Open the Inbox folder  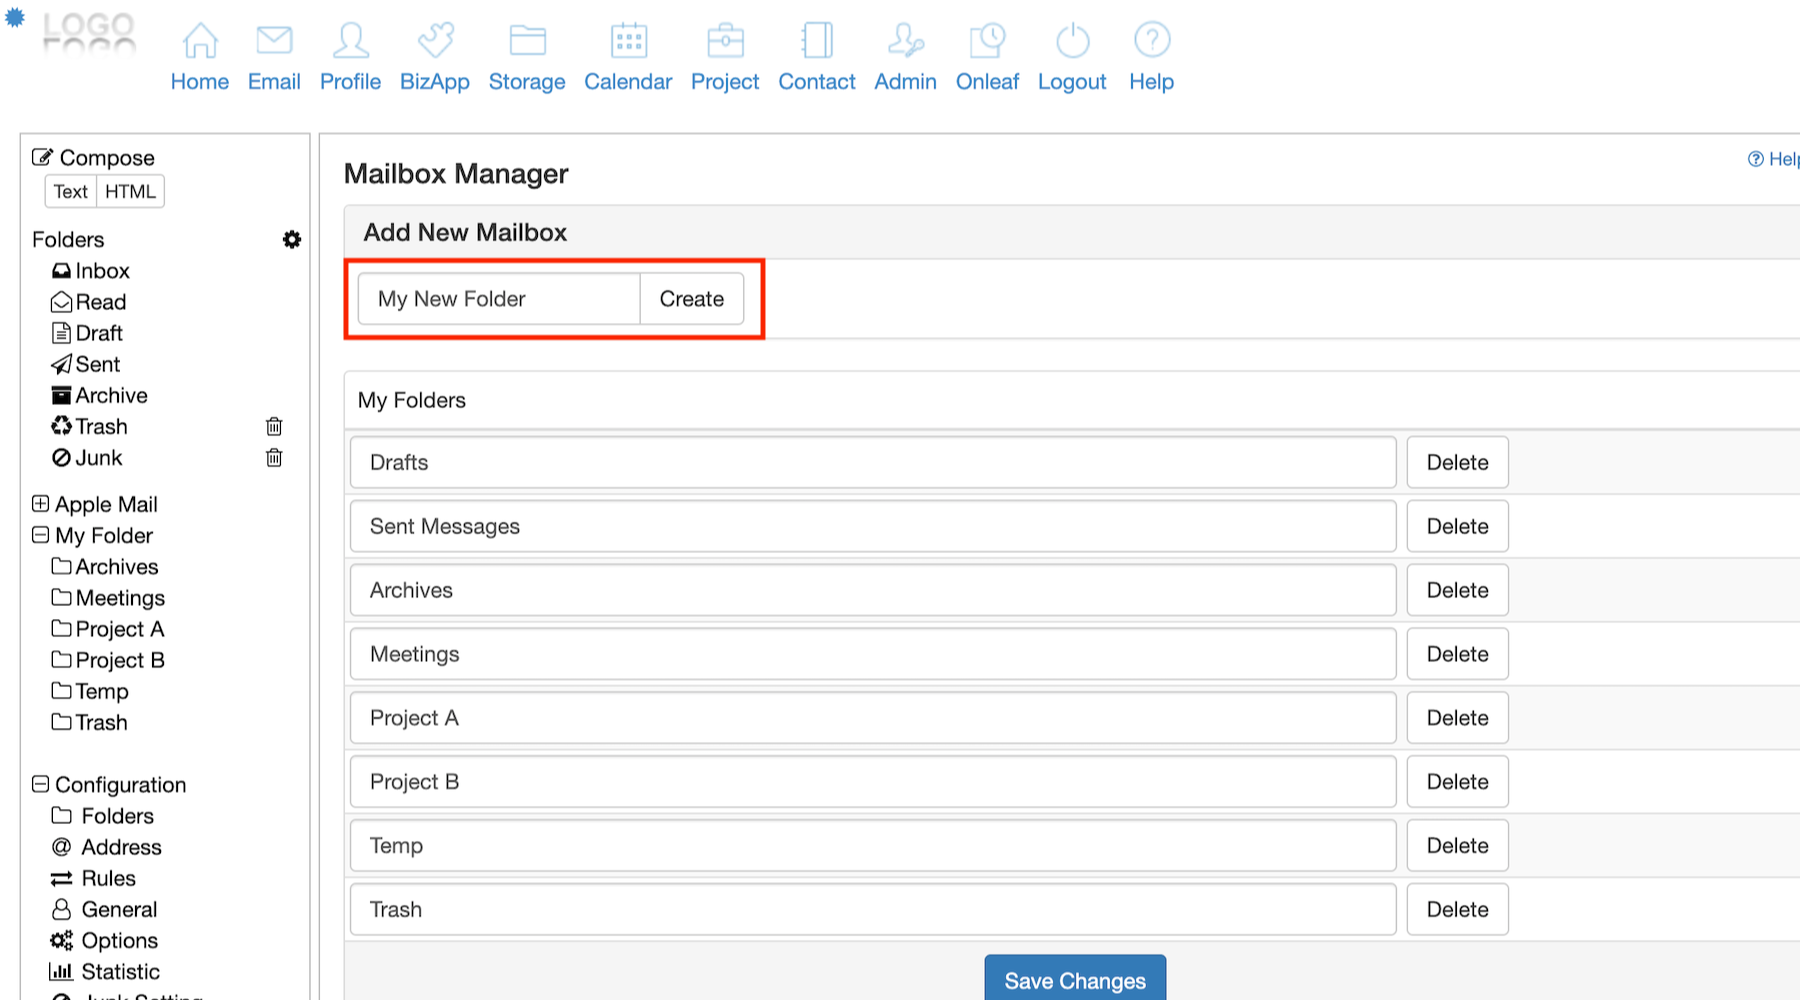(x=102, y=271)
